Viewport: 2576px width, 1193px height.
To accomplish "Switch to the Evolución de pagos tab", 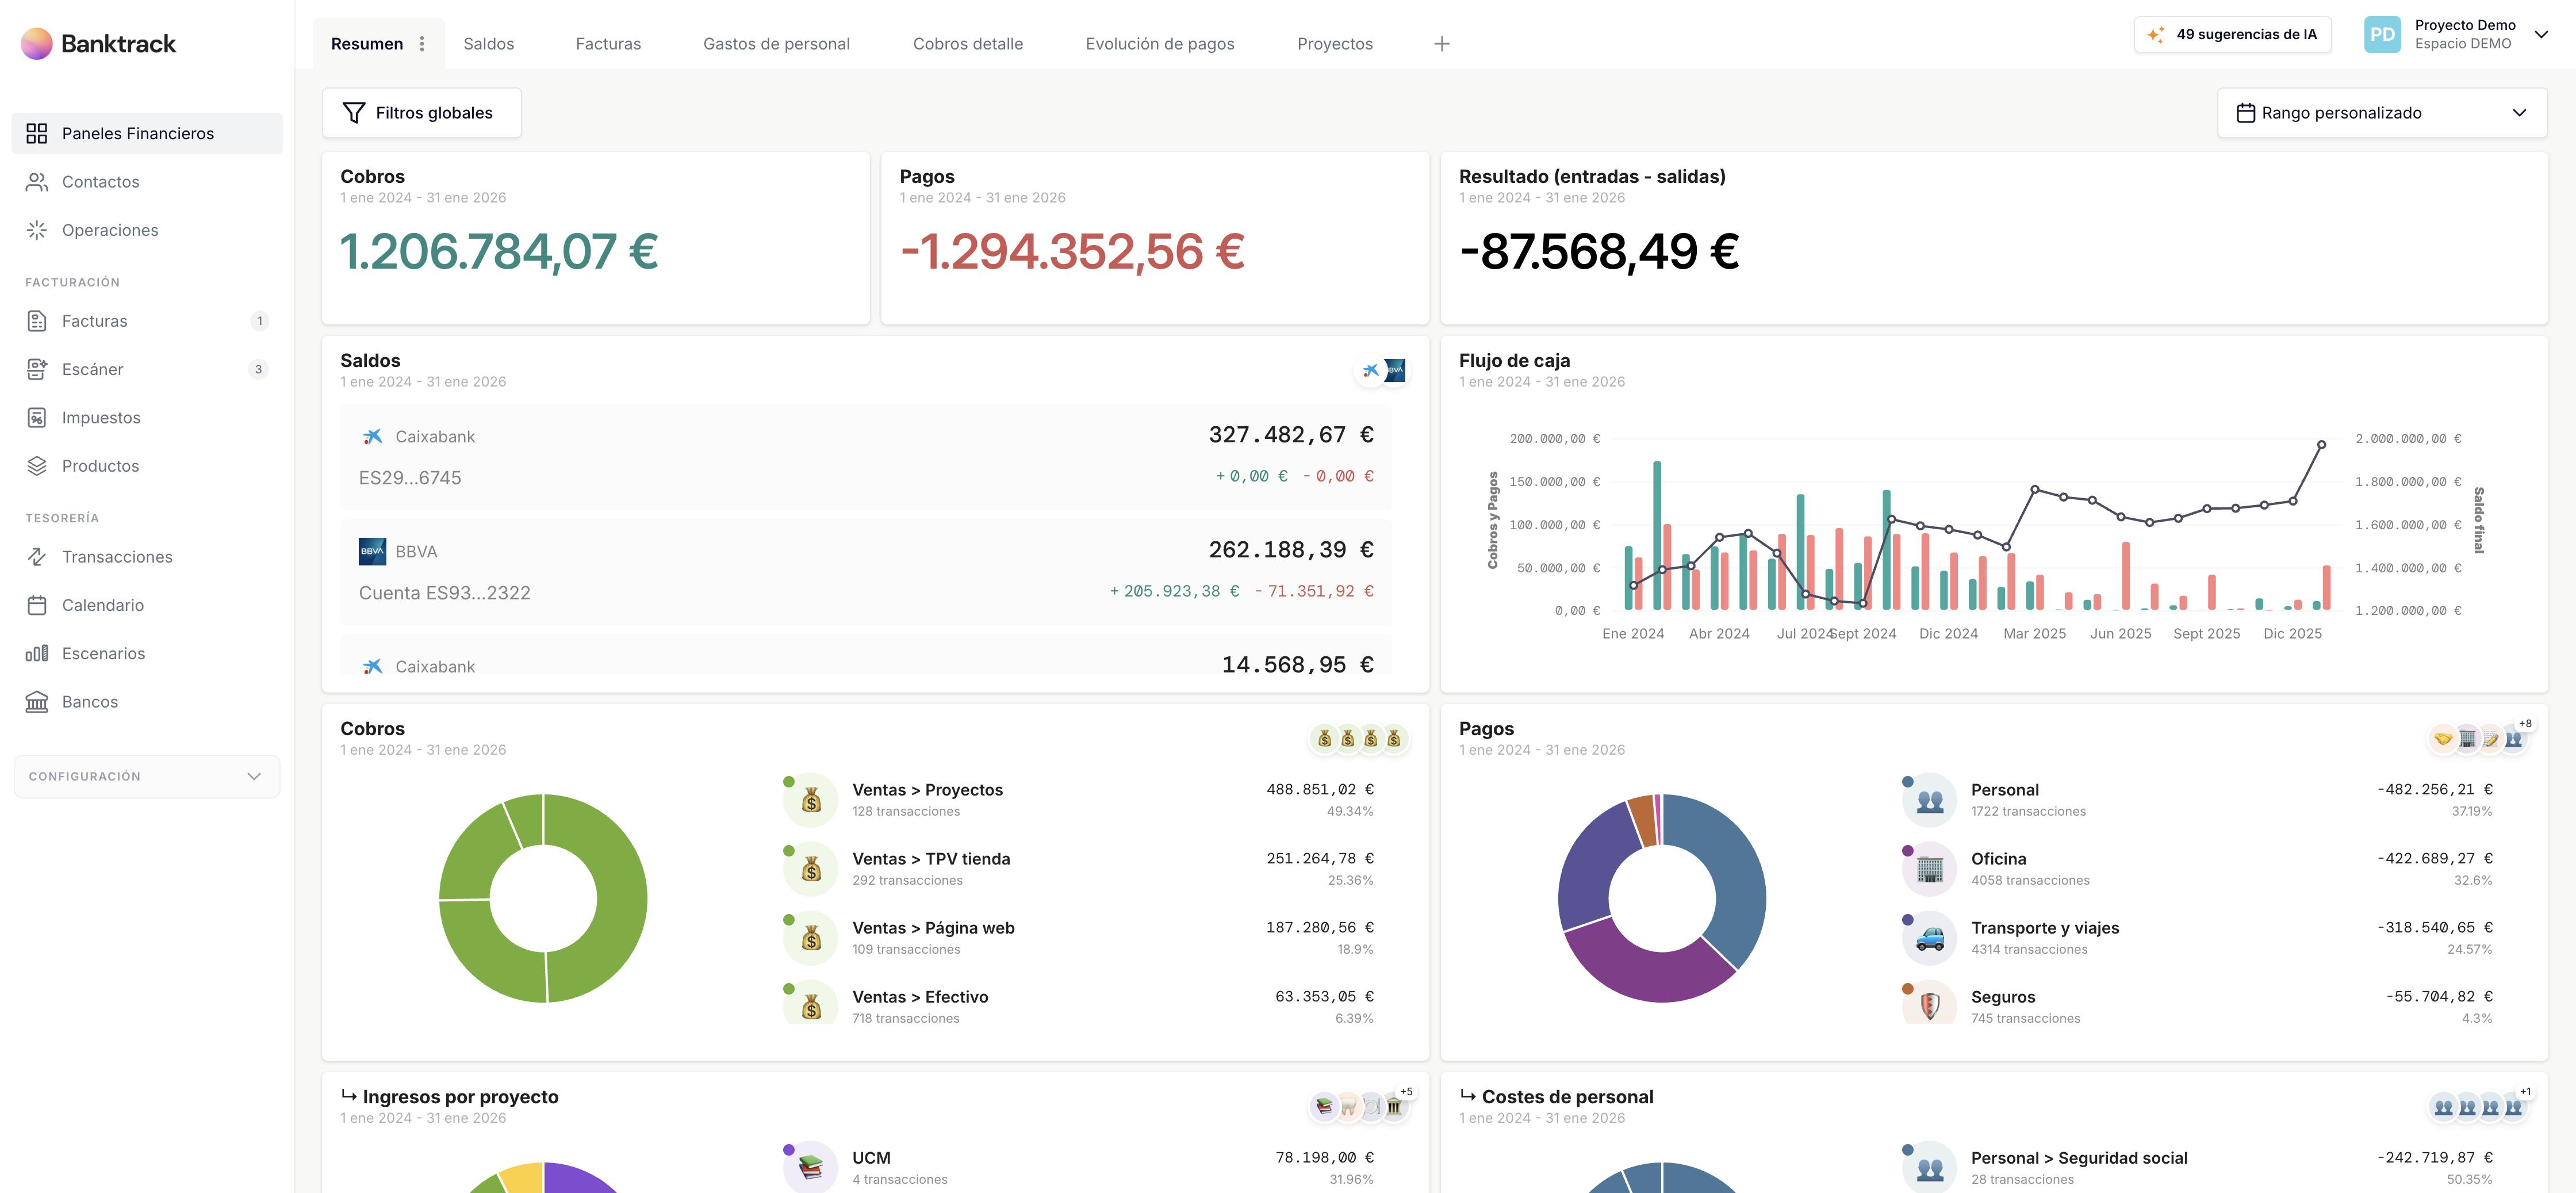I will (x=1159, y=44).
